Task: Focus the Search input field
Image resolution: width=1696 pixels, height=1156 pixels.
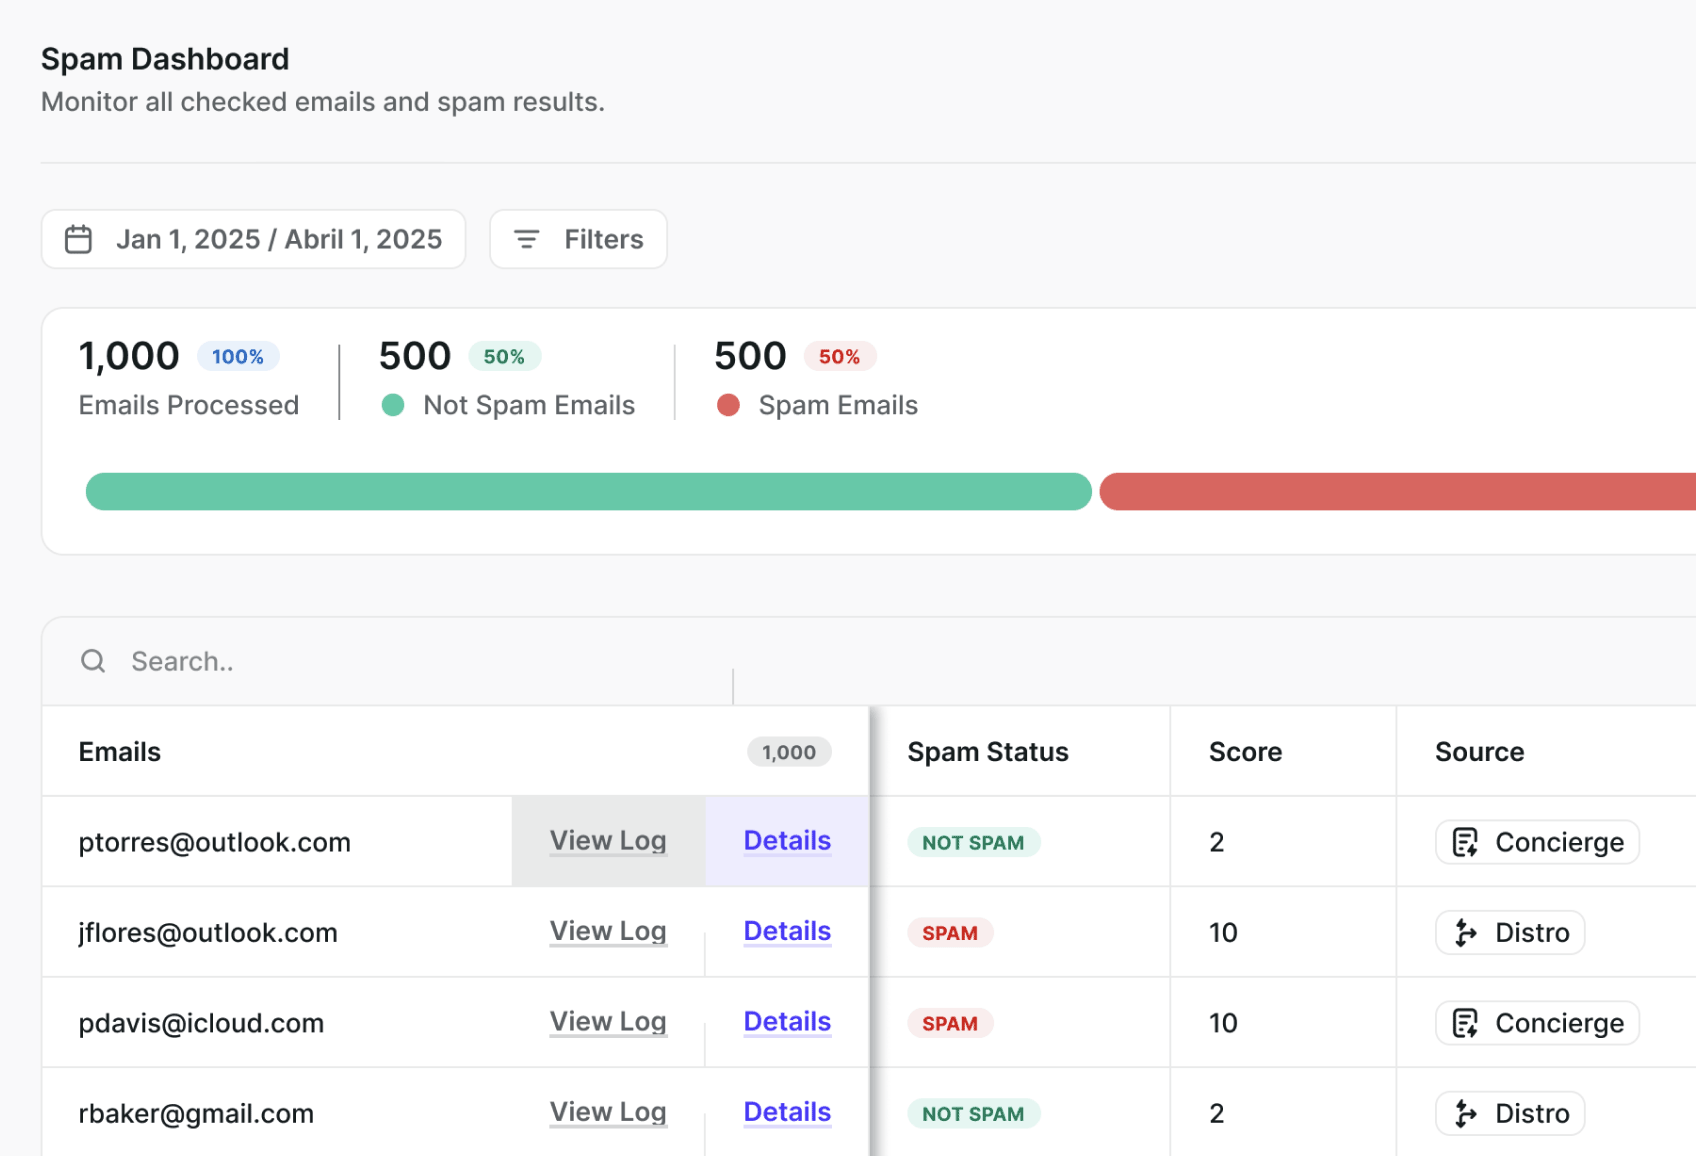Action: (400, 662)
